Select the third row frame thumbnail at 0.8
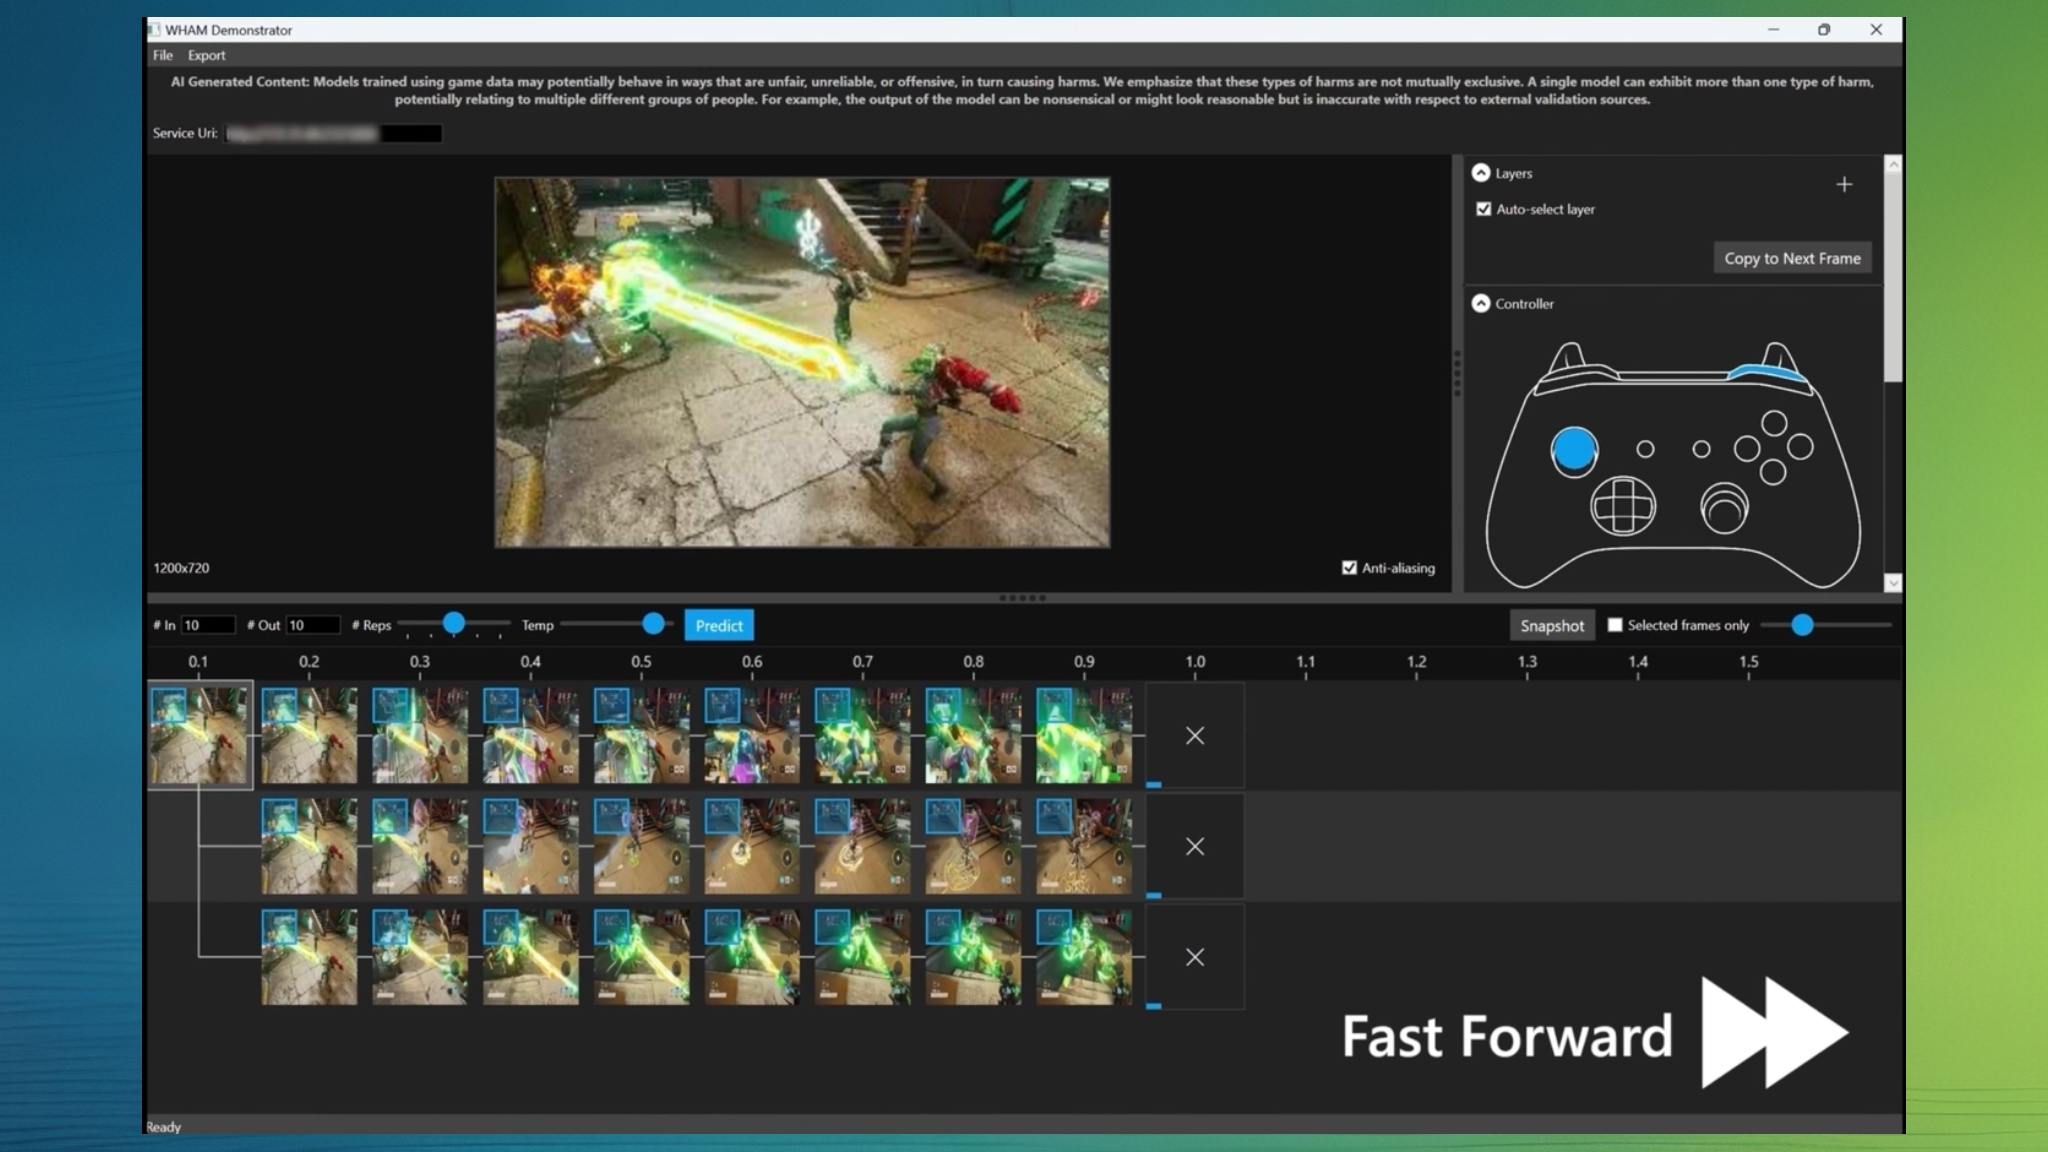The image size is (2048, 1152). 973,957
